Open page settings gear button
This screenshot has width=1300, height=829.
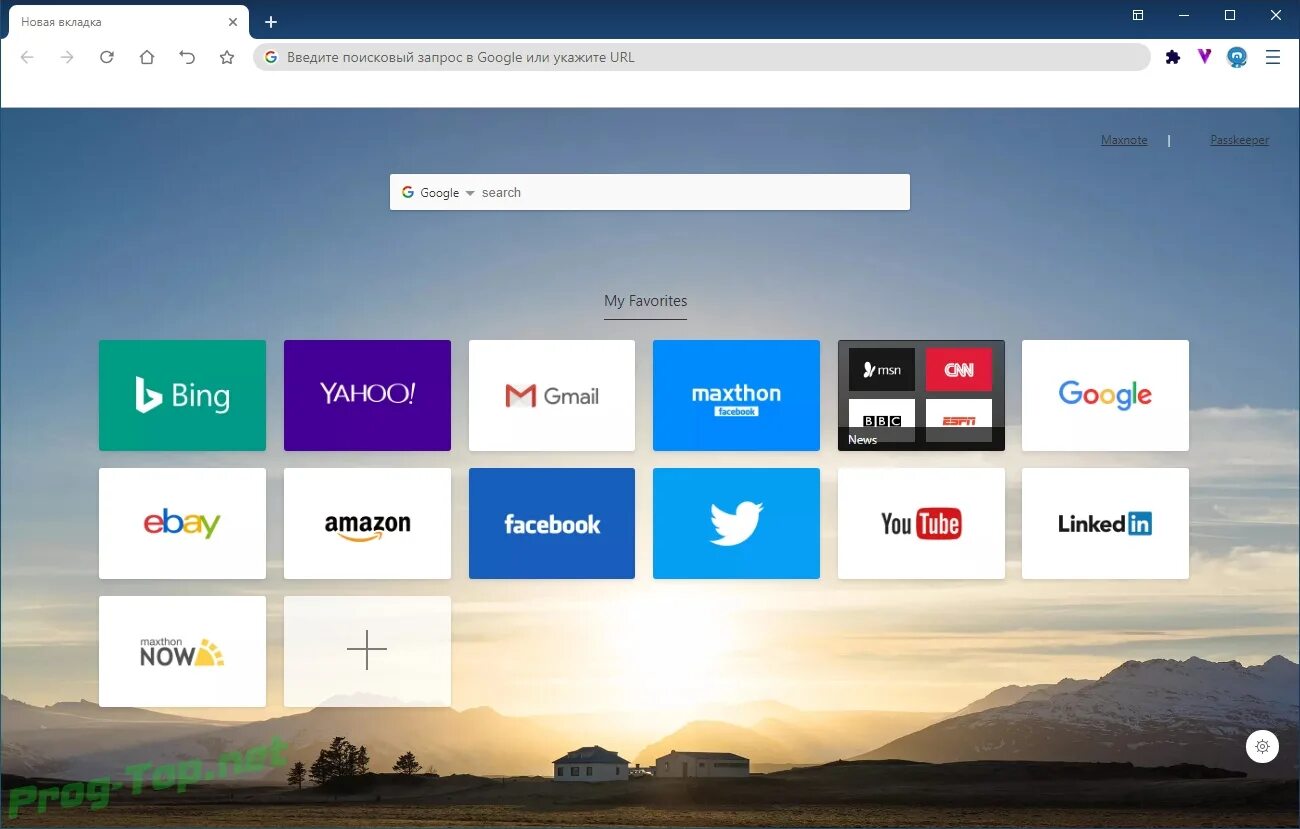[1262, 746]
